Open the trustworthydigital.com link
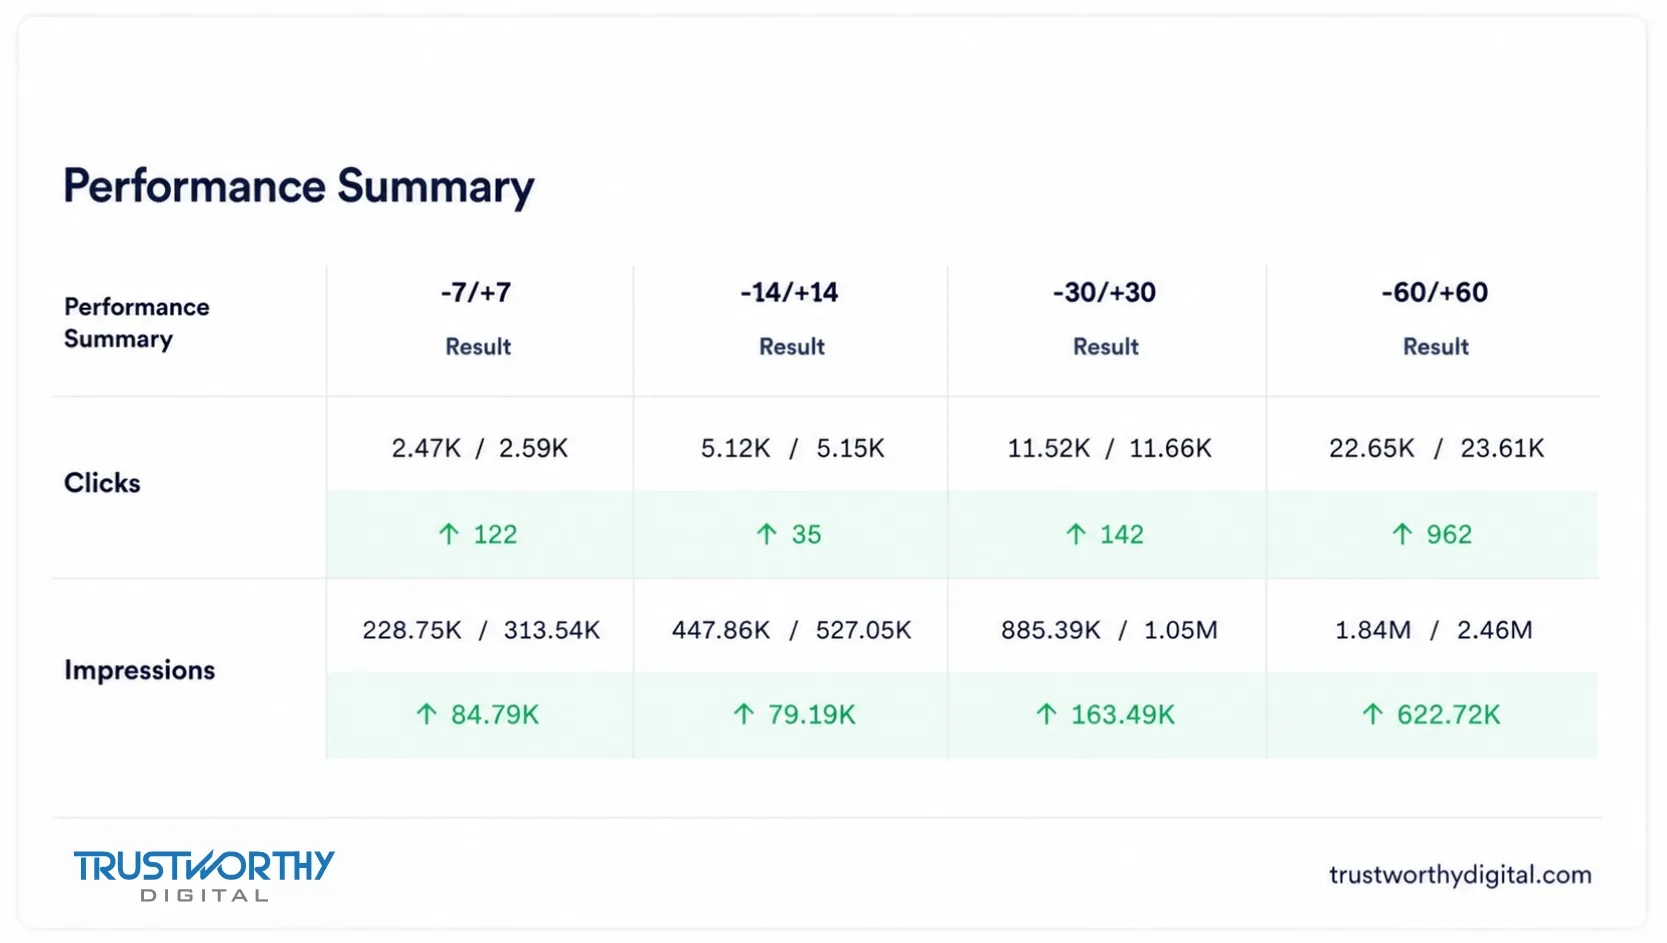The width and height of the screenshot is (1667, 943). [x=1460, y=875]
